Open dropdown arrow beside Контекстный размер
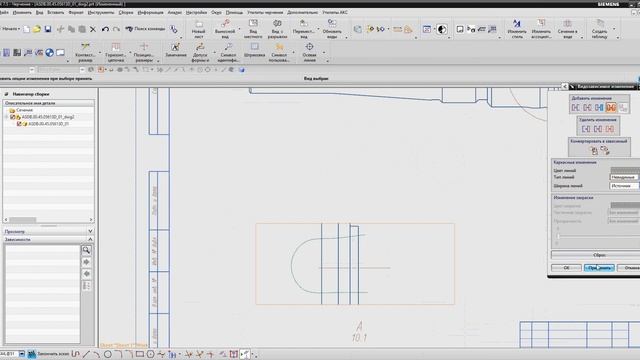The image size is (640, 360). click(99, 53)
